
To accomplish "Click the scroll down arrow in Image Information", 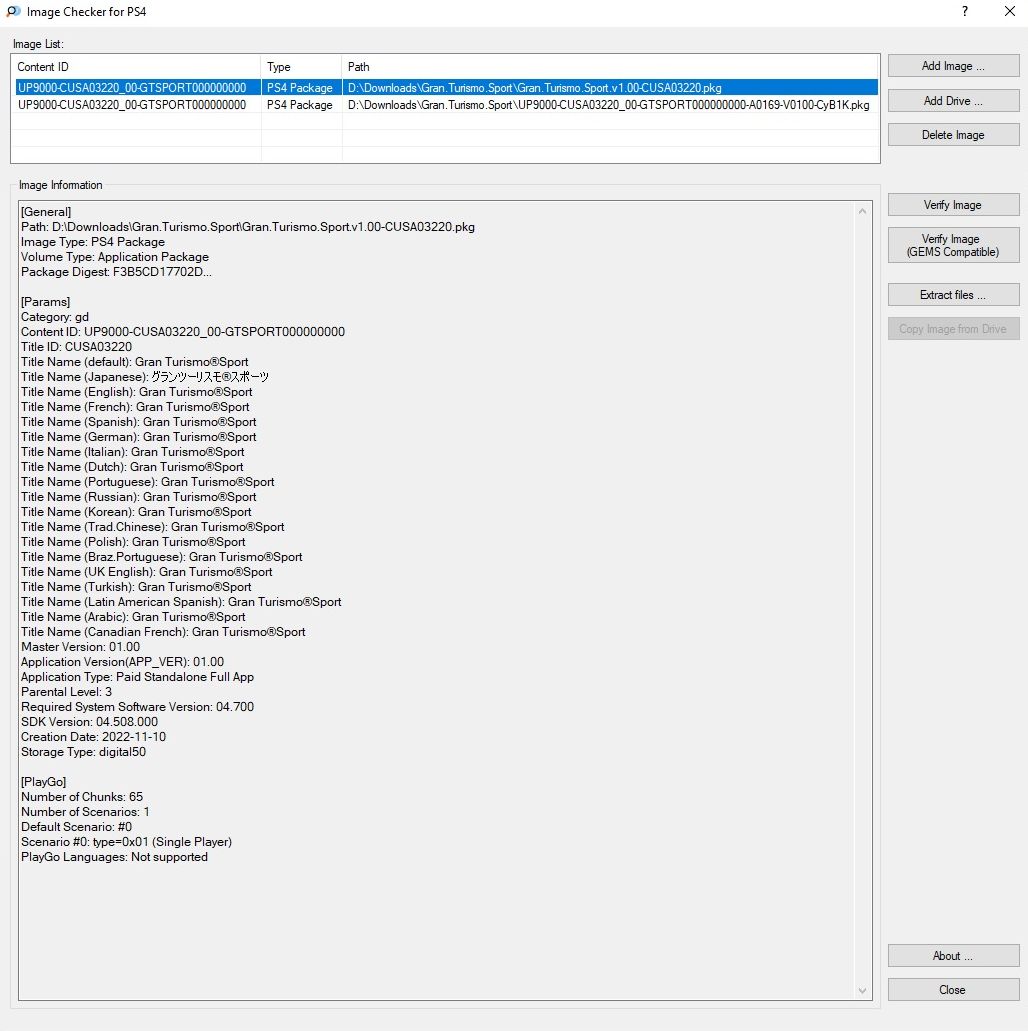I will click(862, 991).
